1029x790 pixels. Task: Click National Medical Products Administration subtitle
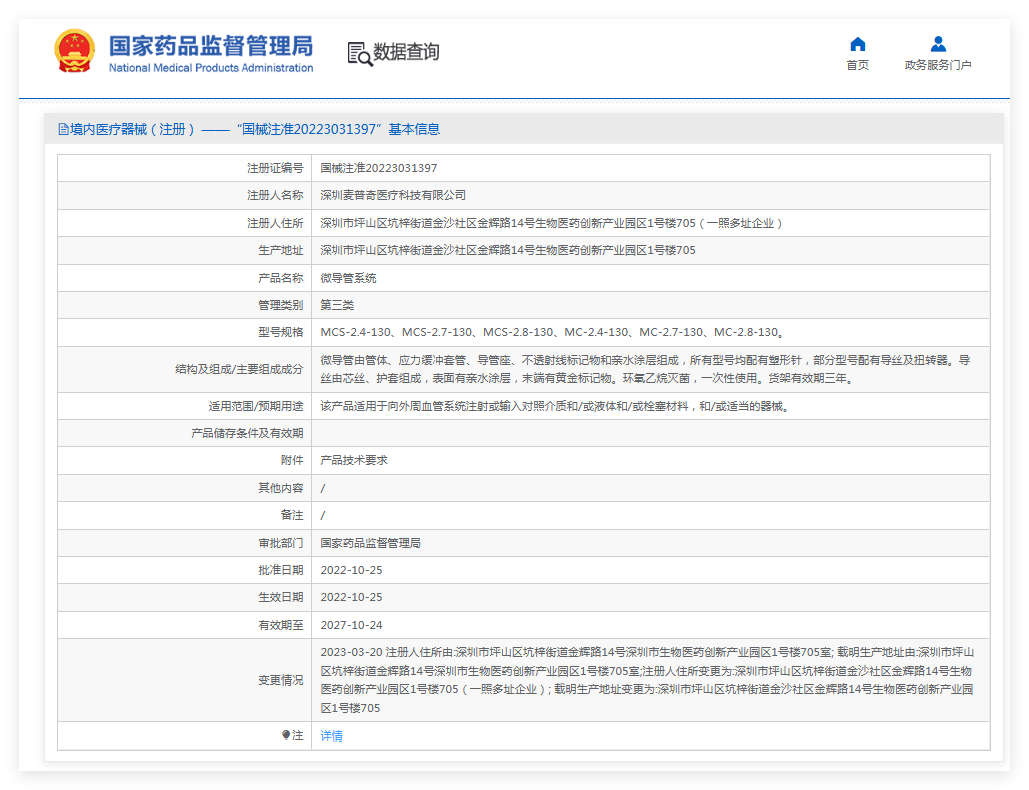[211, 68]
